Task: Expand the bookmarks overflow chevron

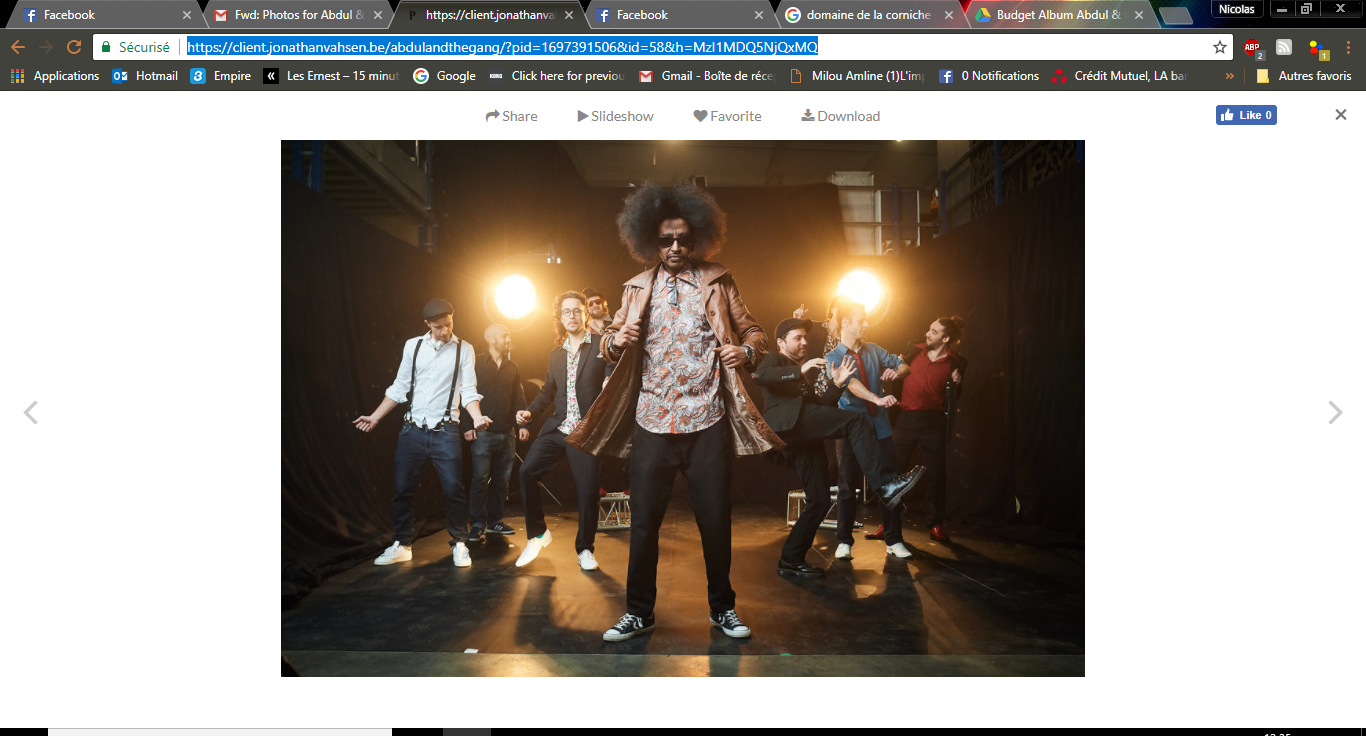Action: click(x=1229, y=76)
